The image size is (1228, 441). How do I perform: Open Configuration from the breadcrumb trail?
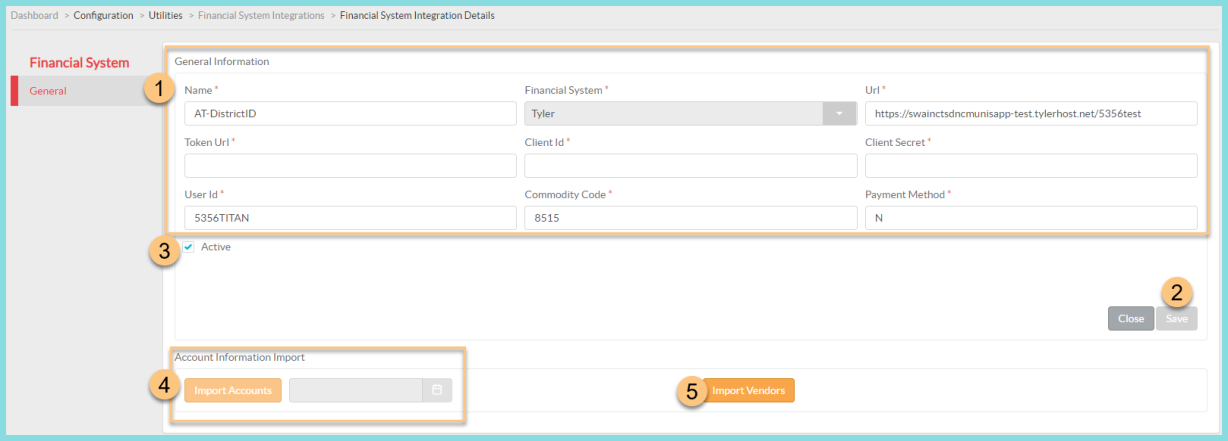[x=103, y=15]
